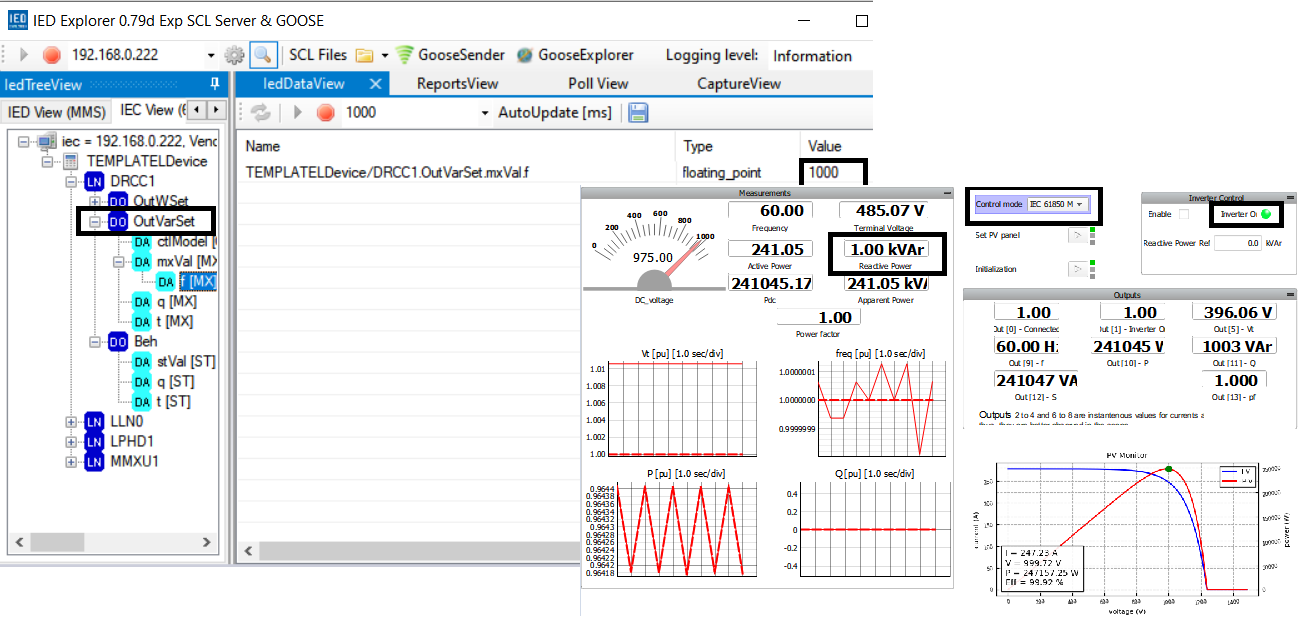Screen dimensions: 1305x630
Task: Open SCL Files folder icon
Action: pyautogui.click(x=364, y=55)
